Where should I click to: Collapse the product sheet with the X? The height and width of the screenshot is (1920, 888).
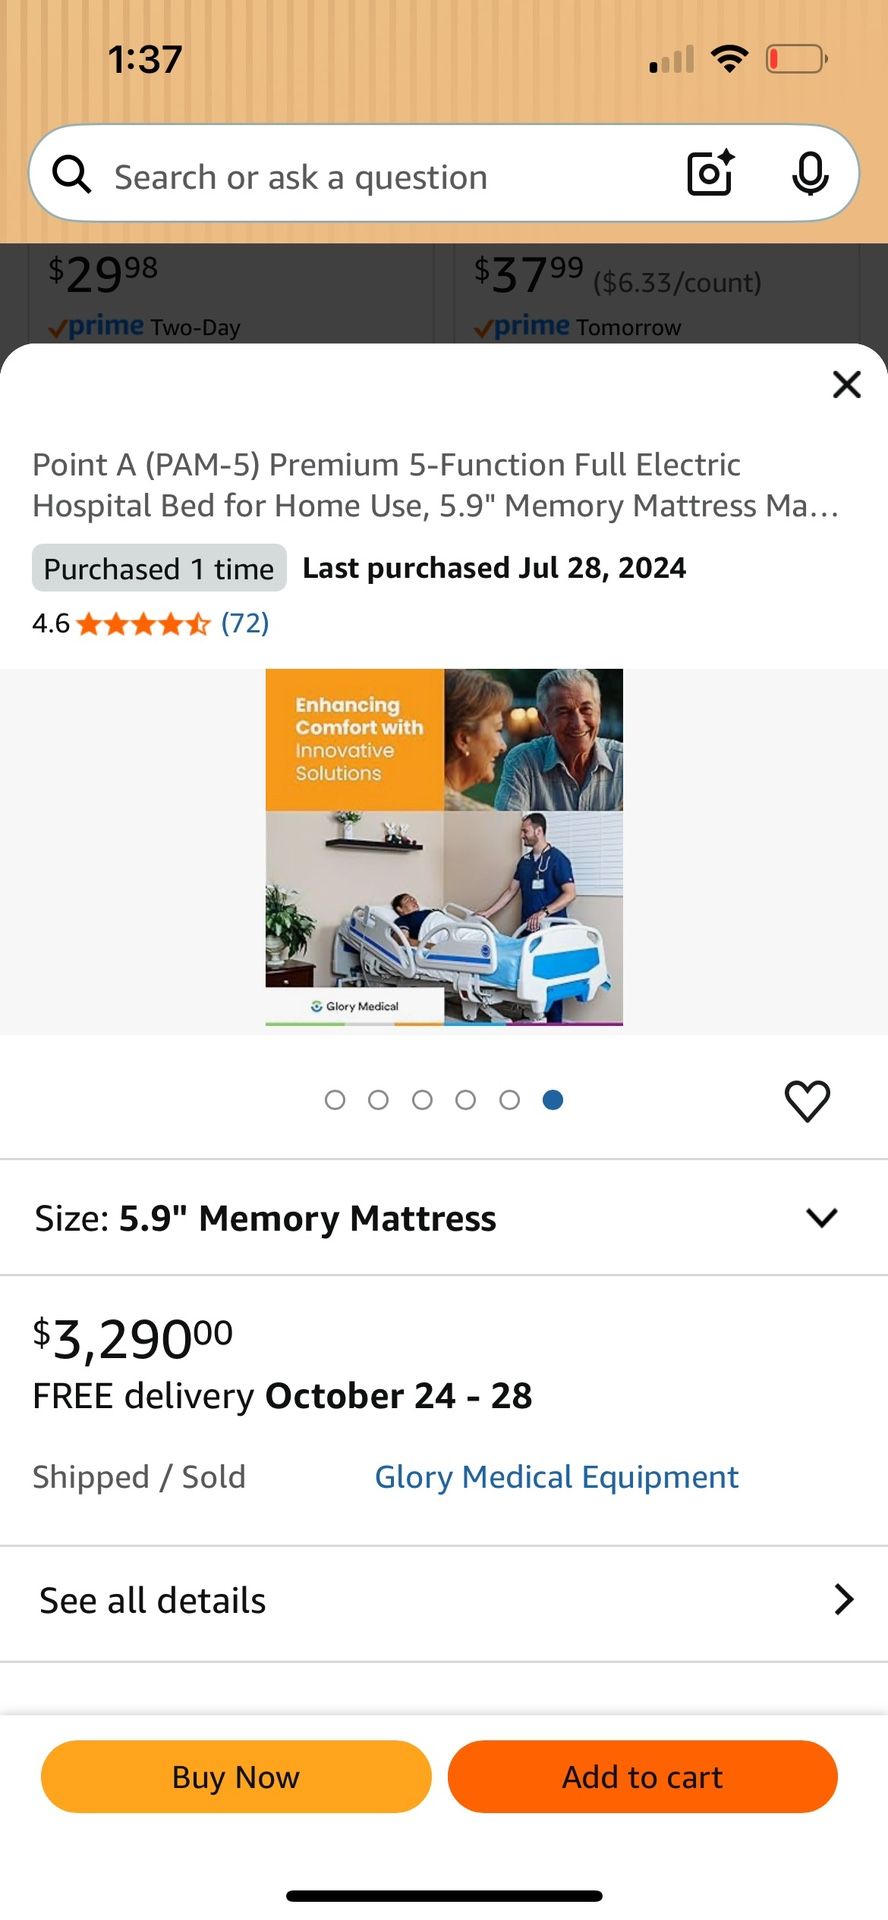point(846,384)
